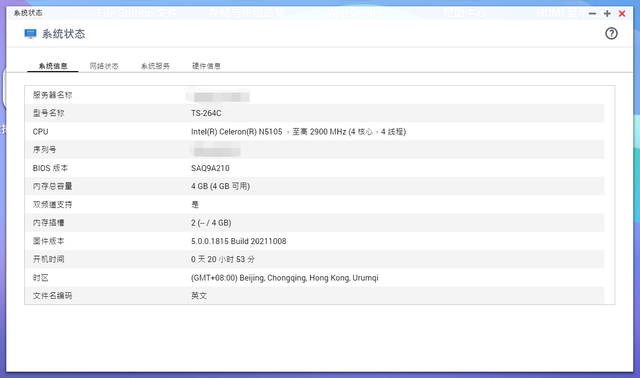
Task: Click the memory slot value 2 (-- / 4 GB)
Action: (211, 223)
